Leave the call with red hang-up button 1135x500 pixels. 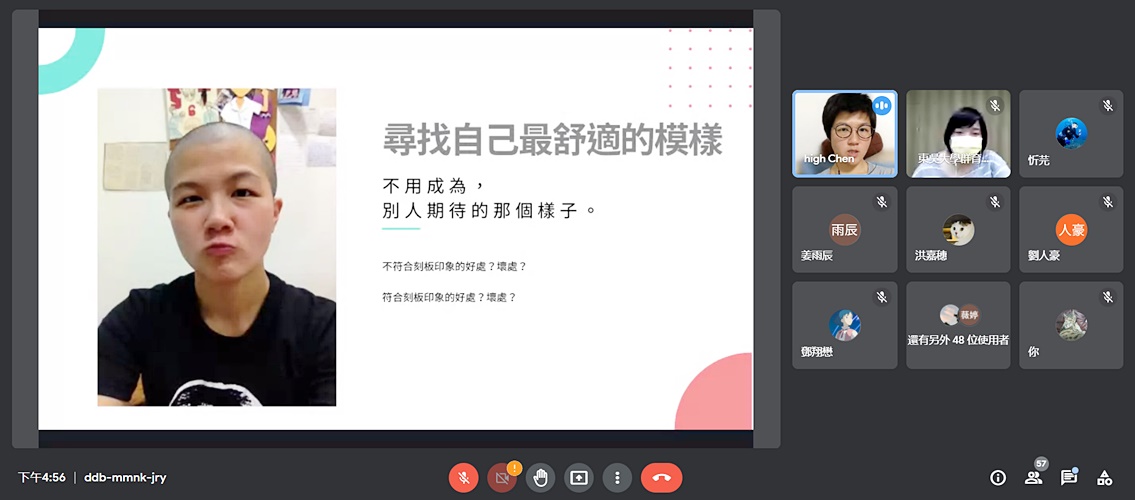pyautogui.click(x=661, y=478)
